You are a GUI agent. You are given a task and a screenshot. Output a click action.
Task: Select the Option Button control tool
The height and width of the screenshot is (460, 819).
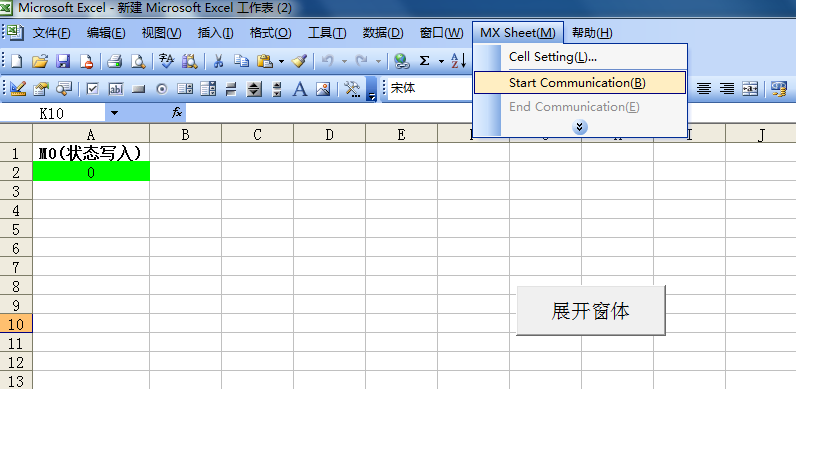pos(161,89)
